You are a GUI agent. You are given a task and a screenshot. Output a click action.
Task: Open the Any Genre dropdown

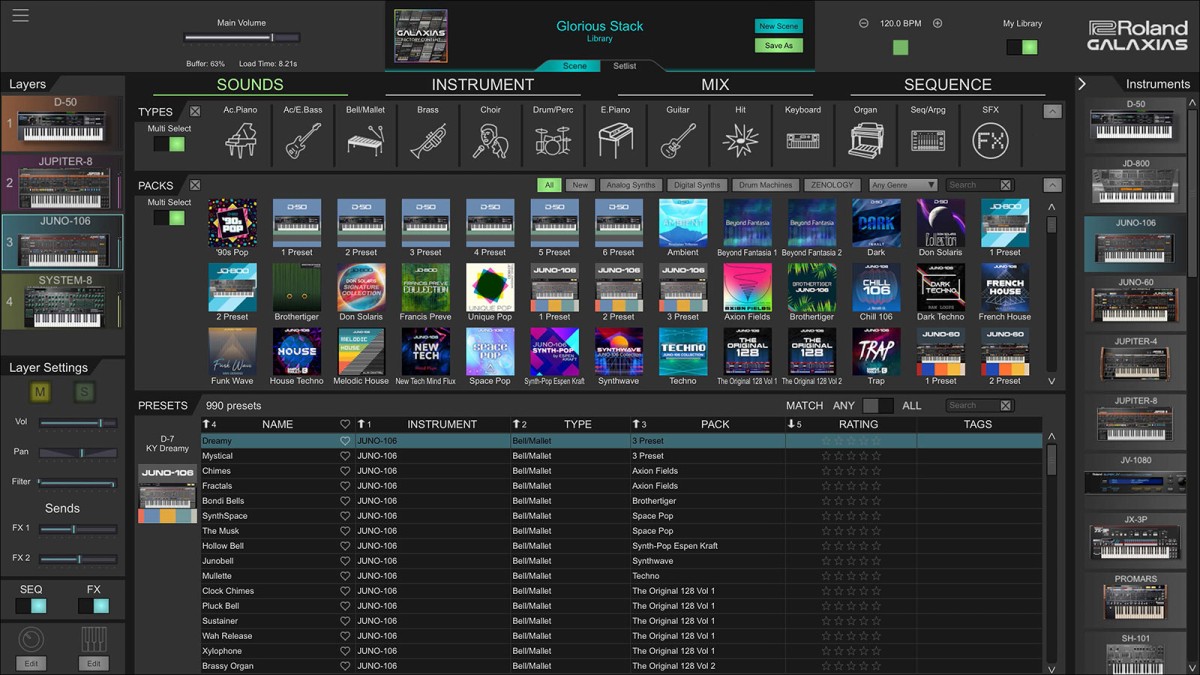(x=903, y=185)
